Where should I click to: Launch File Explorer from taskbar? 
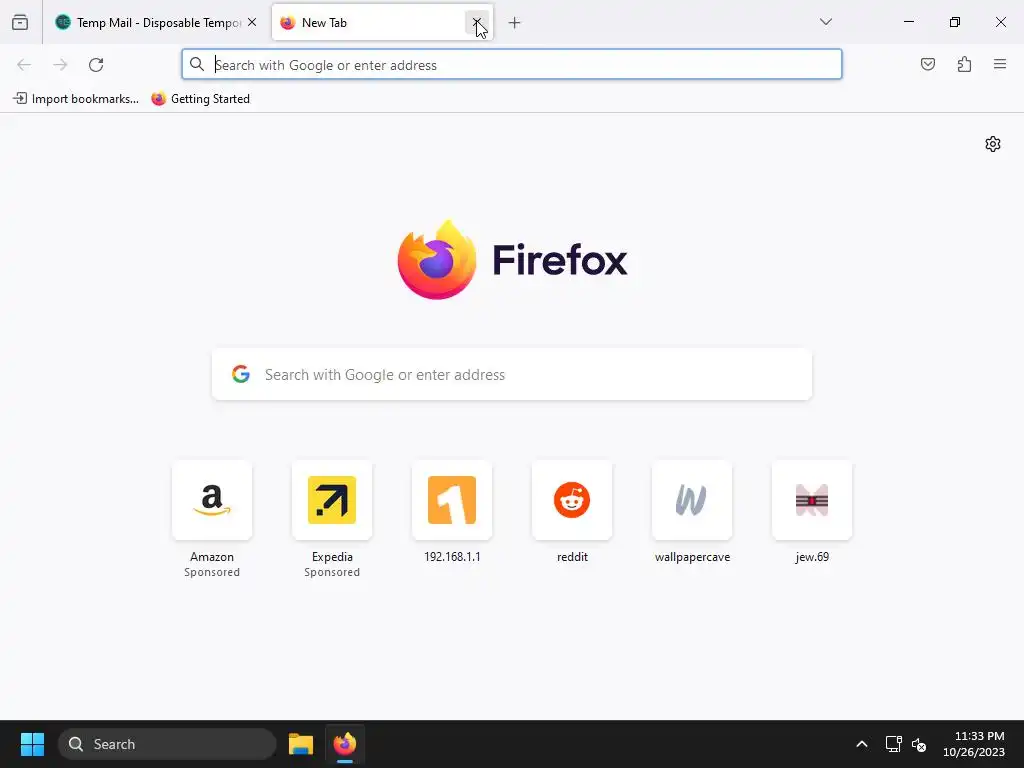pos(301,744)
